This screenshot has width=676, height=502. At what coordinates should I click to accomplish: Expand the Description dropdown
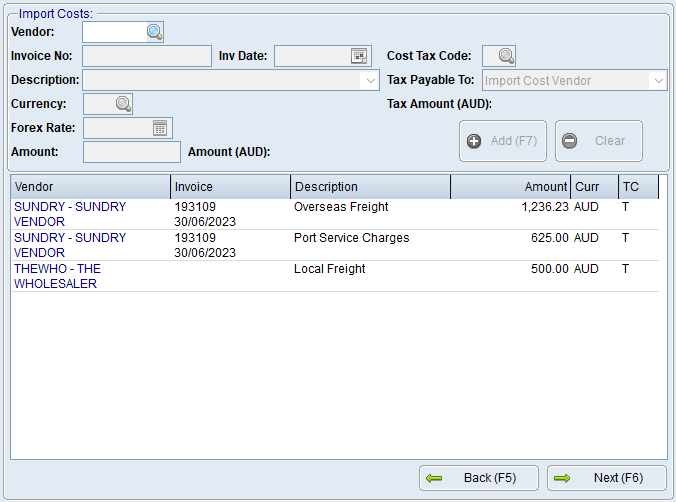point(369,80)
